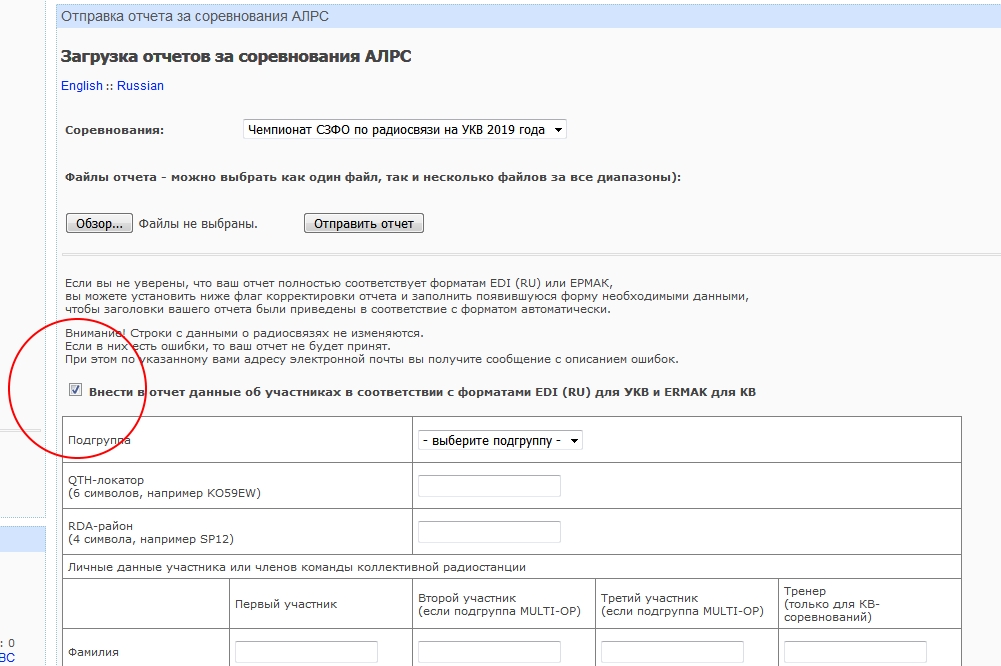This screenshot has height=666, width=1001.
Task: Click the 'Отправка отчета за соревнования АЛРС' header bar
Action: click(500, 17)
